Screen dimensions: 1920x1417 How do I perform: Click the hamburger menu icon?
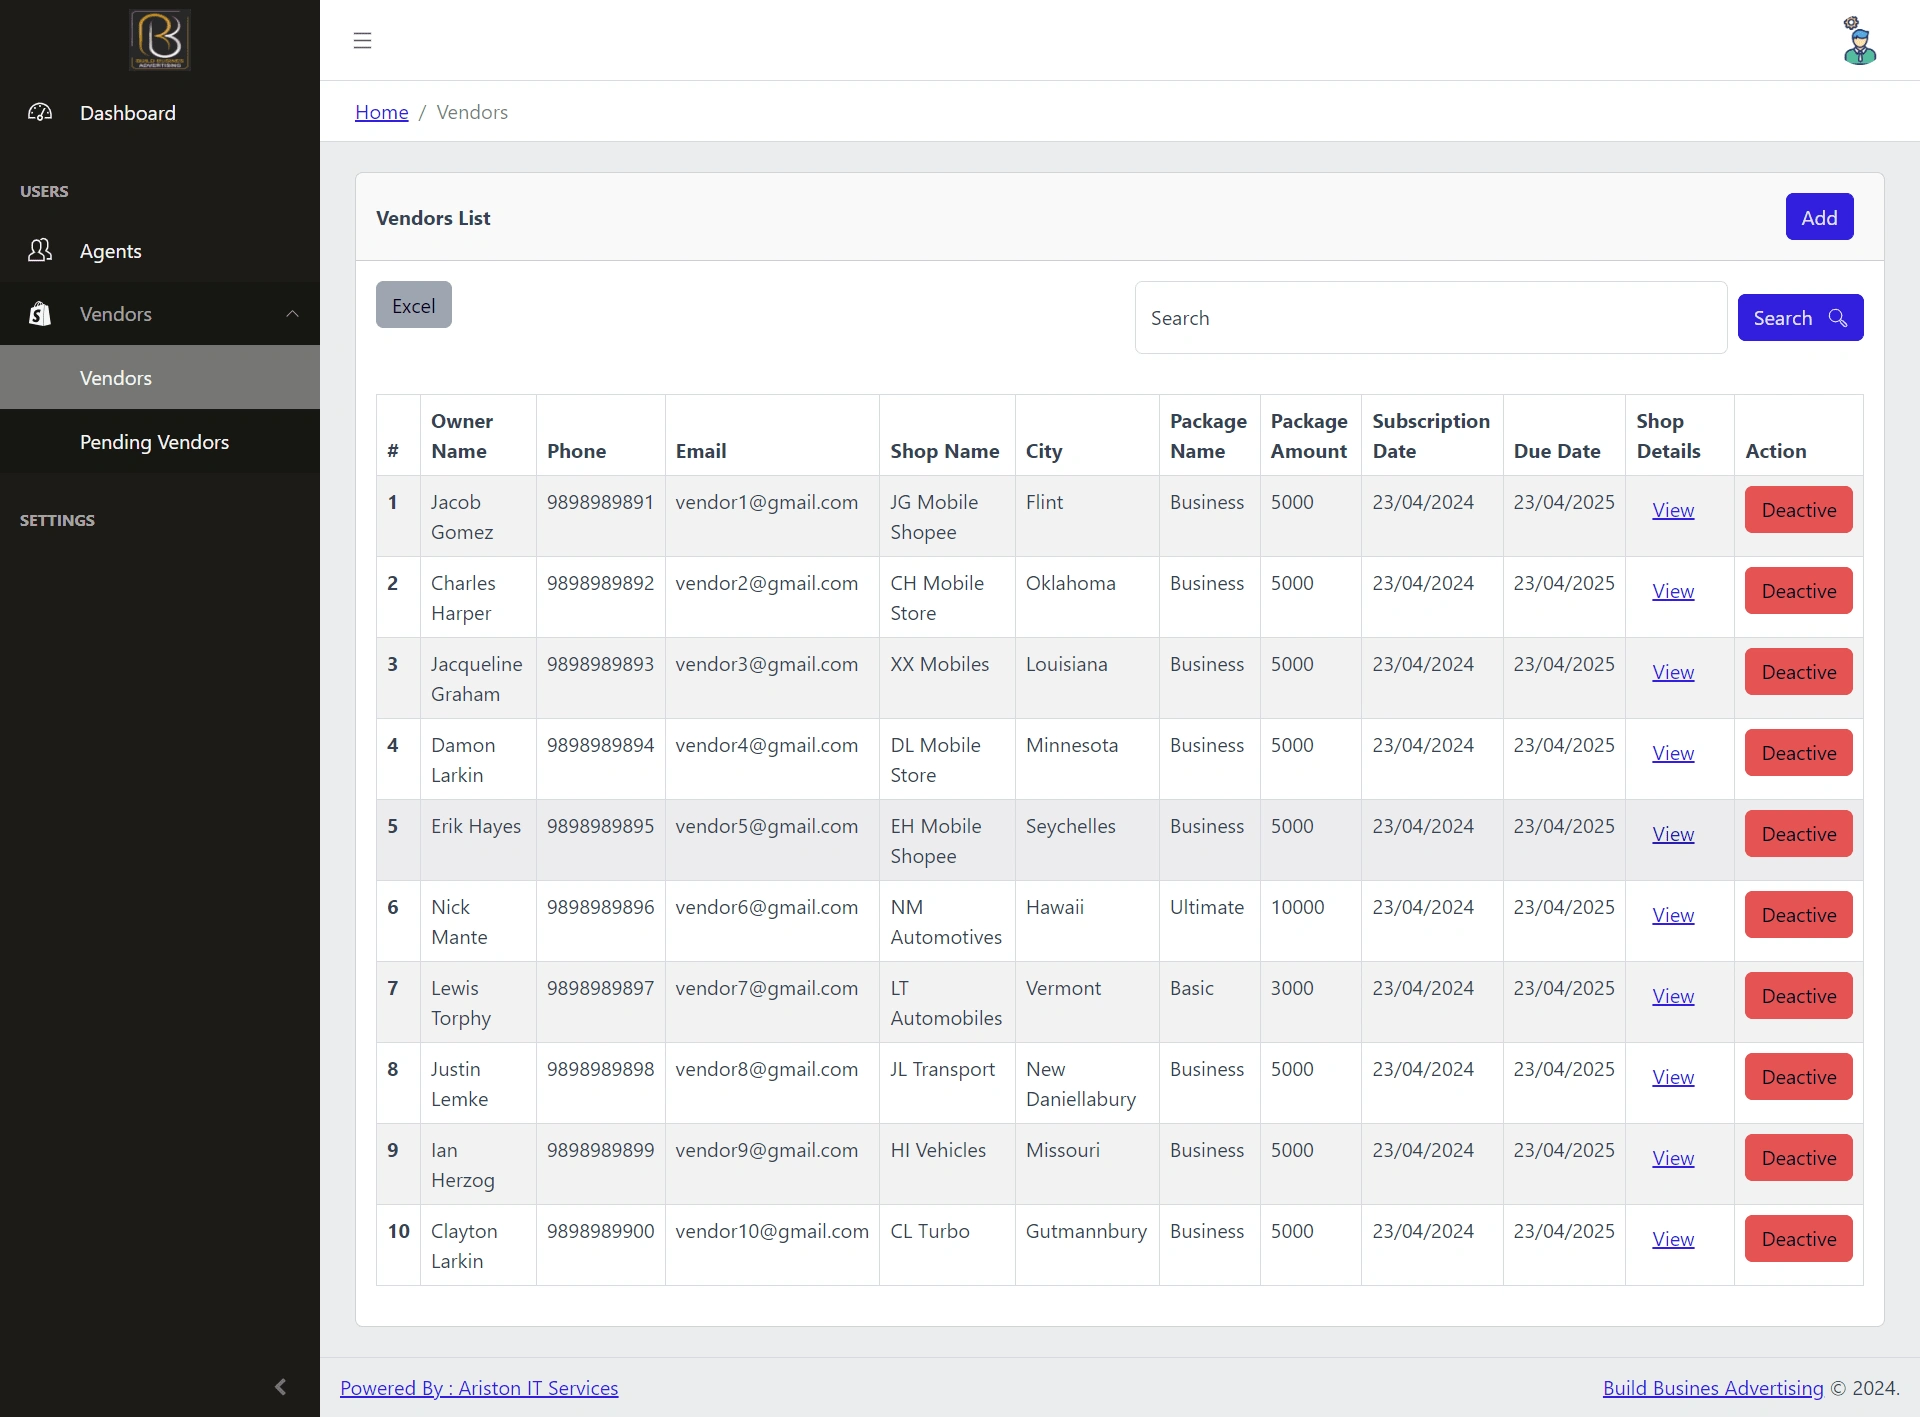click(362, 40)
